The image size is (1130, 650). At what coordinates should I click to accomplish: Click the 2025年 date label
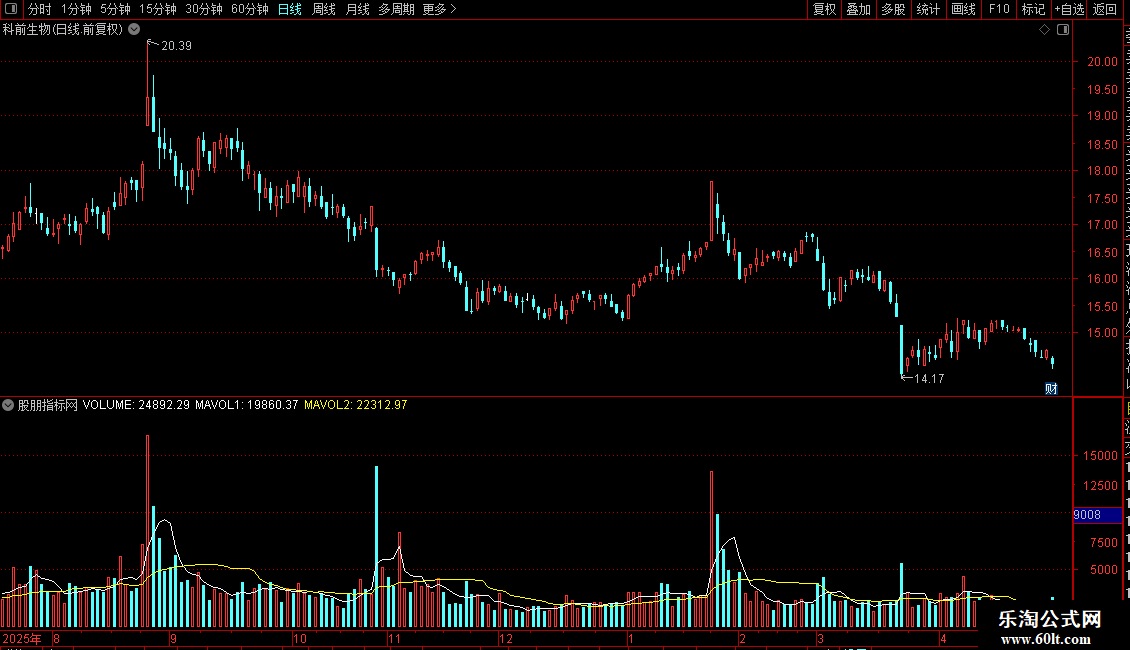22,638
